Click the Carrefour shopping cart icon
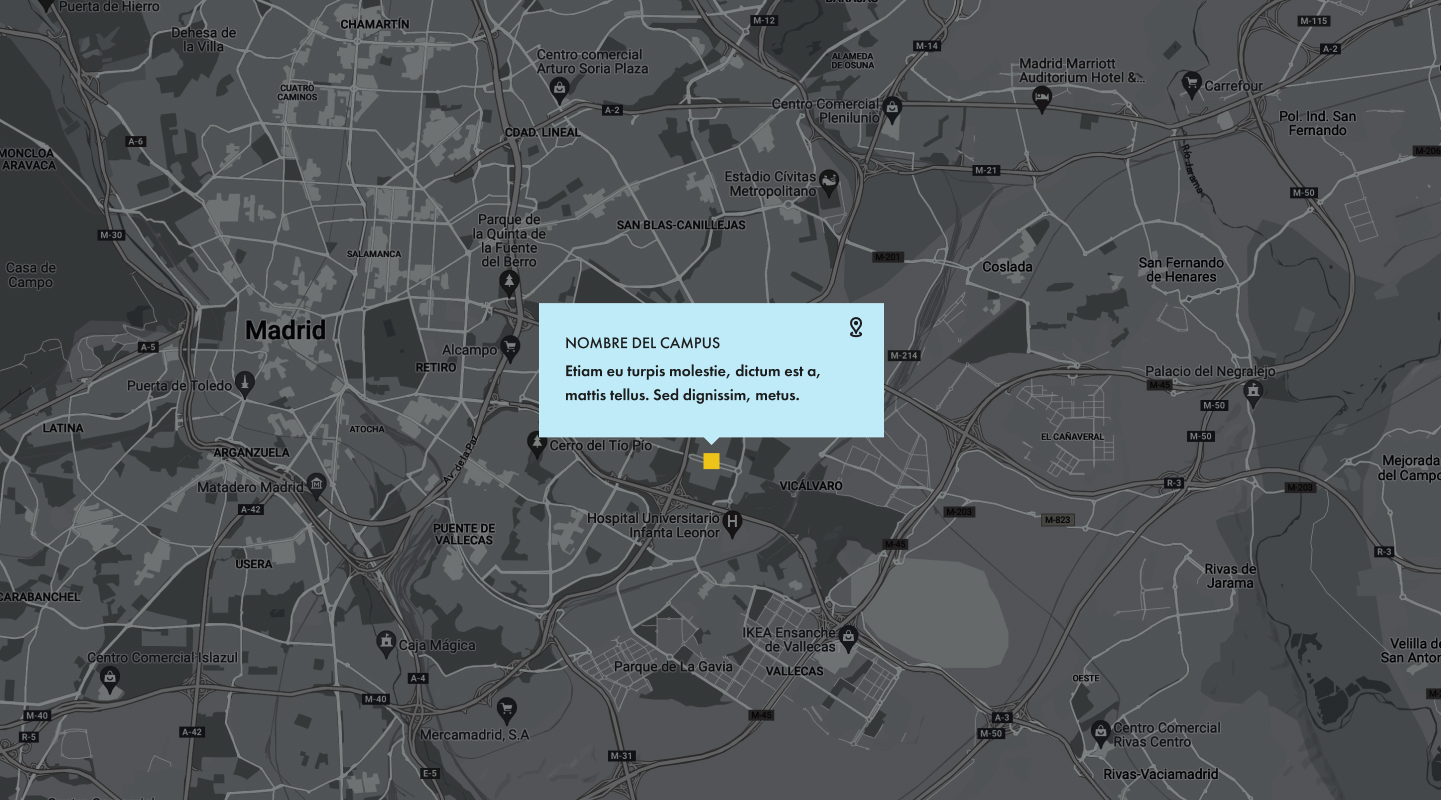Screen dimensions: 1441x800 coord(1190,82)
